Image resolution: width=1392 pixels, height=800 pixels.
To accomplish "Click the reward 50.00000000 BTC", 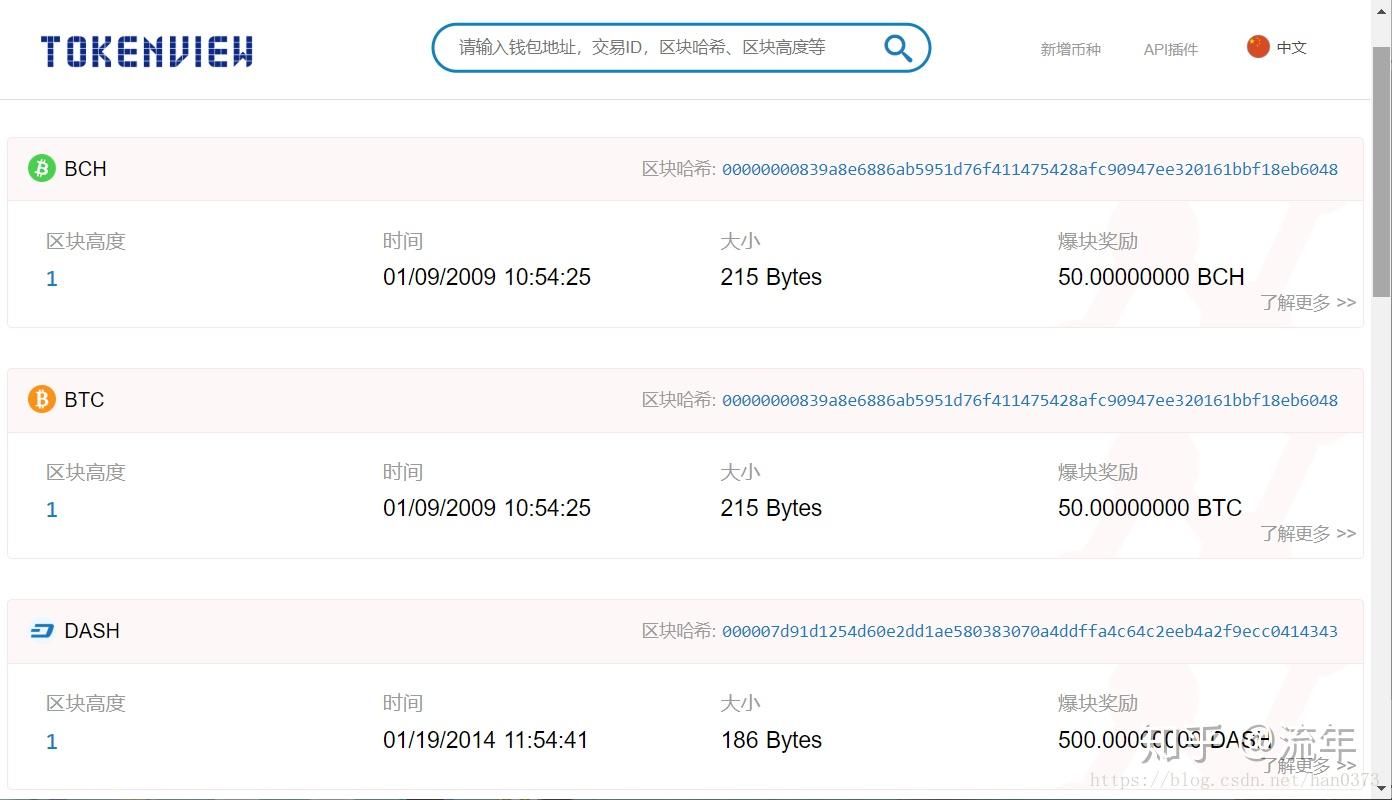I will click(x=1150, y=508).
